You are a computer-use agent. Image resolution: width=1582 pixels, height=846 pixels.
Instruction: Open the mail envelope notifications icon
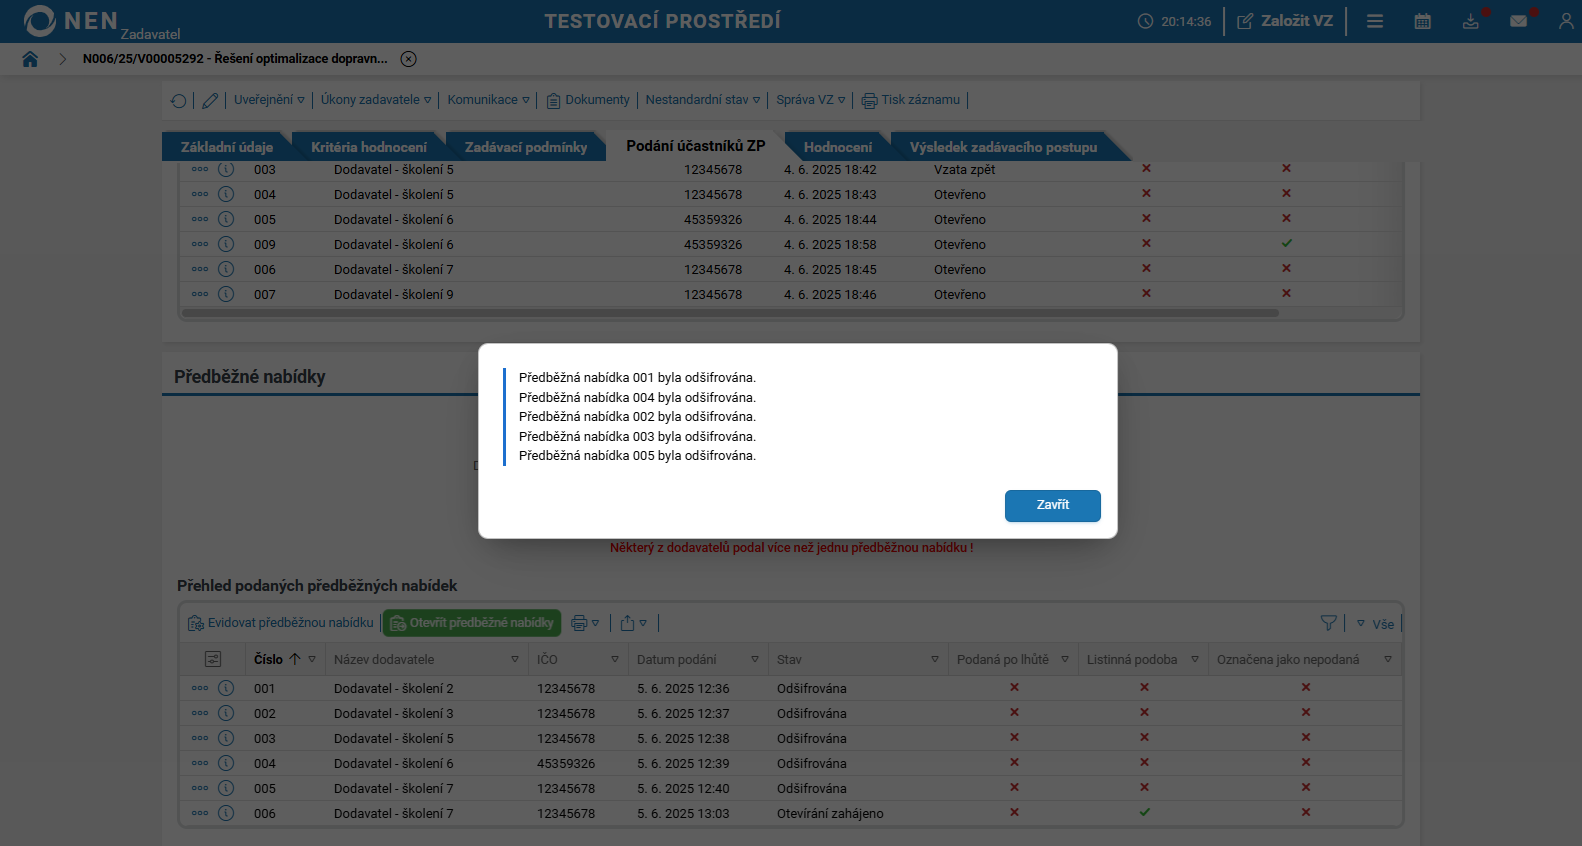click(1518, 21)
